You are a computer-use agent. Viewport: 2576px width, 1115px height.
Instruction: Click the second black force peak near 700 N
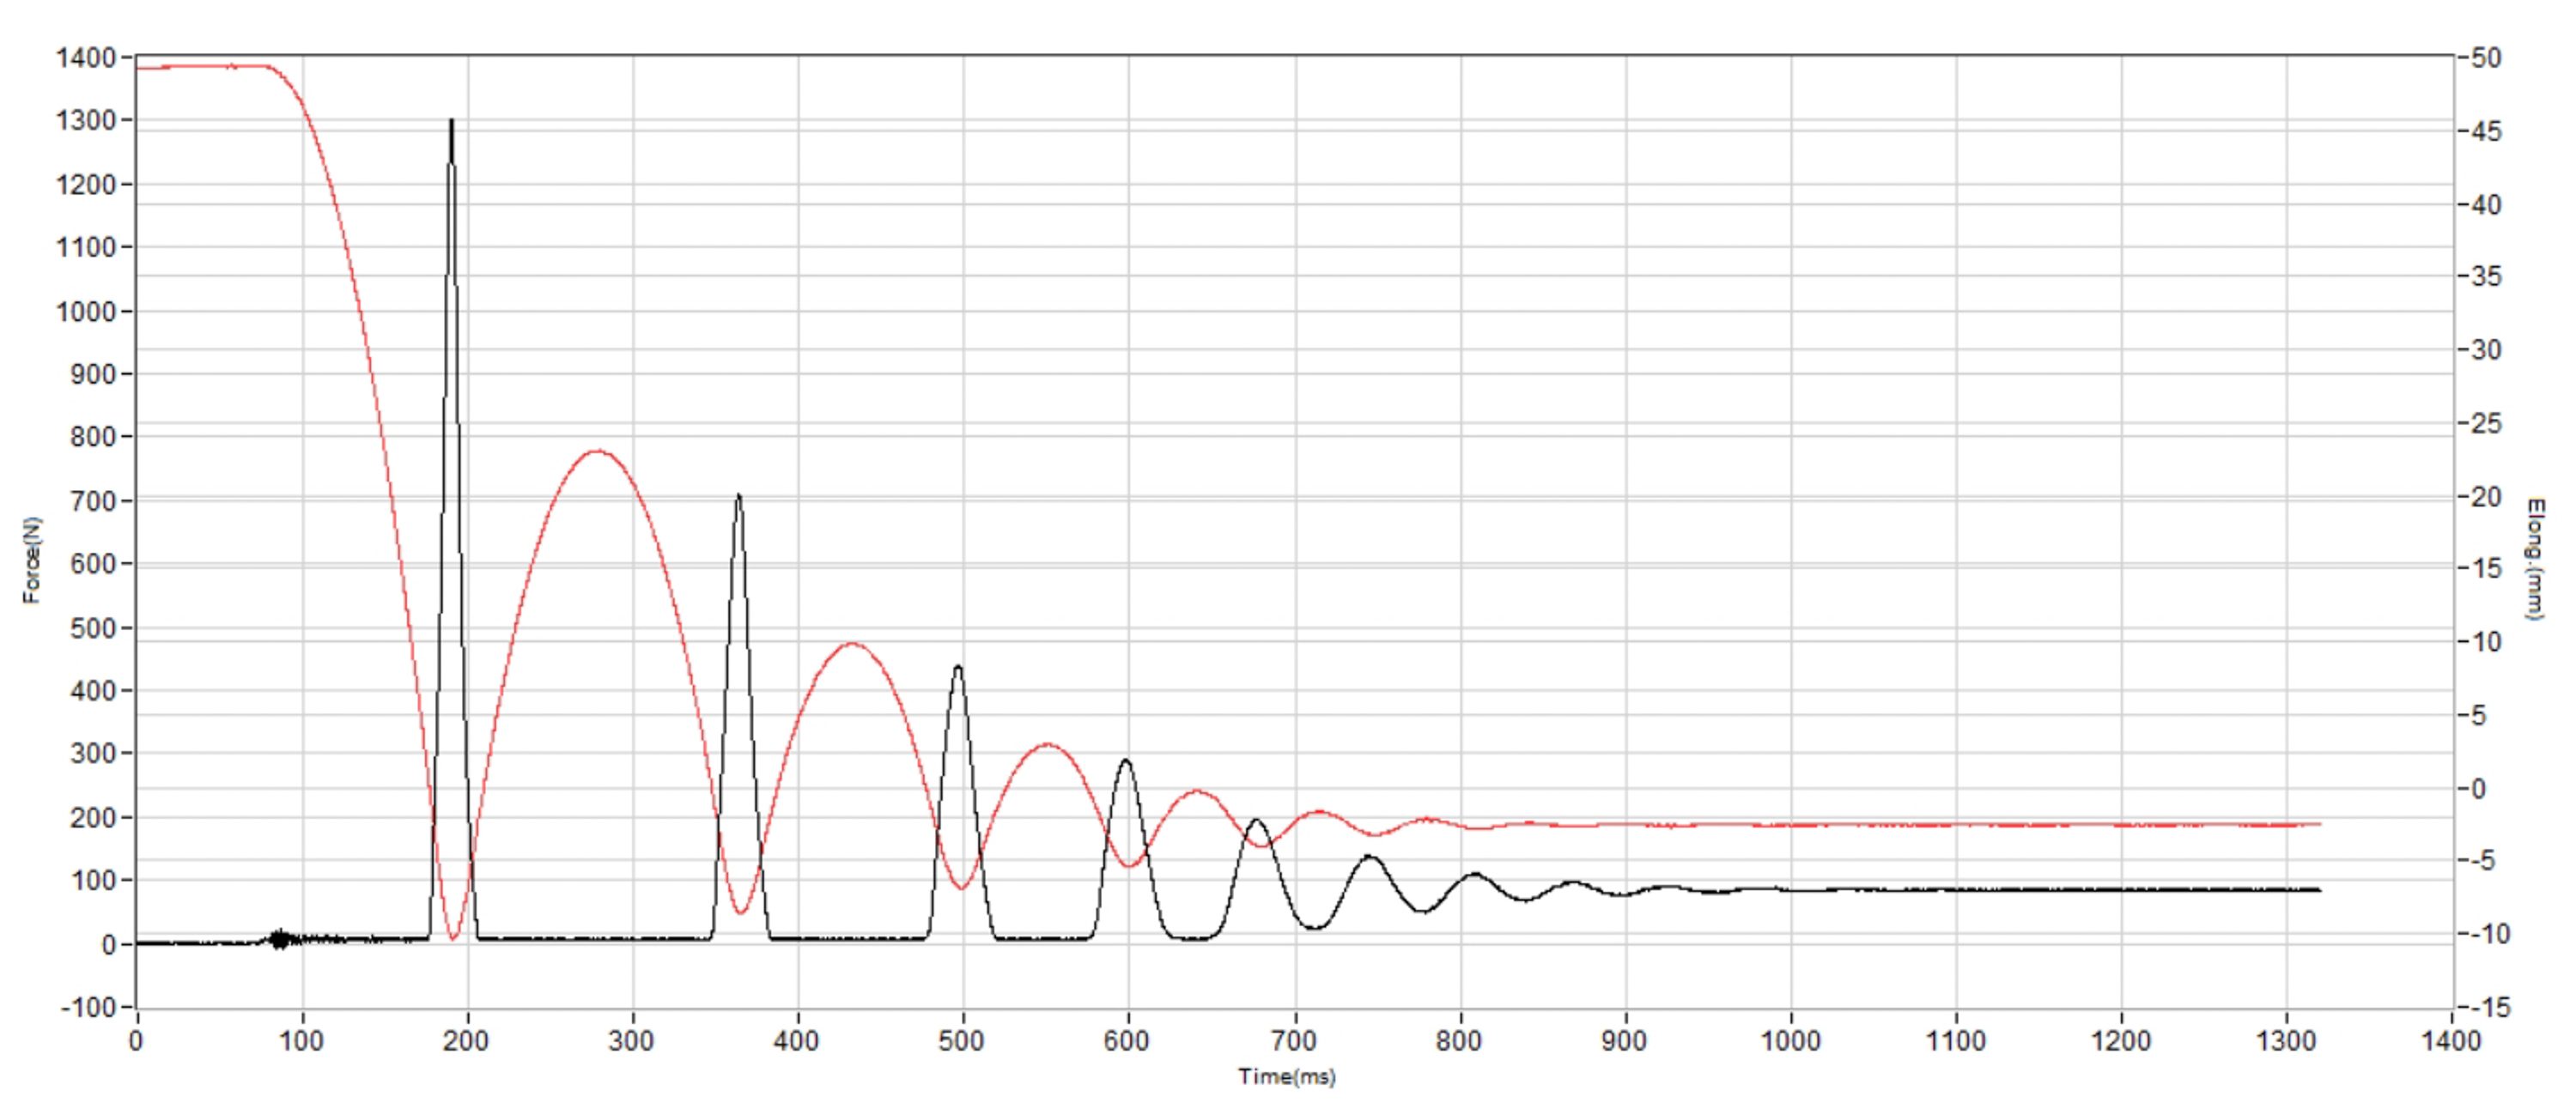(x=739, y=497)
